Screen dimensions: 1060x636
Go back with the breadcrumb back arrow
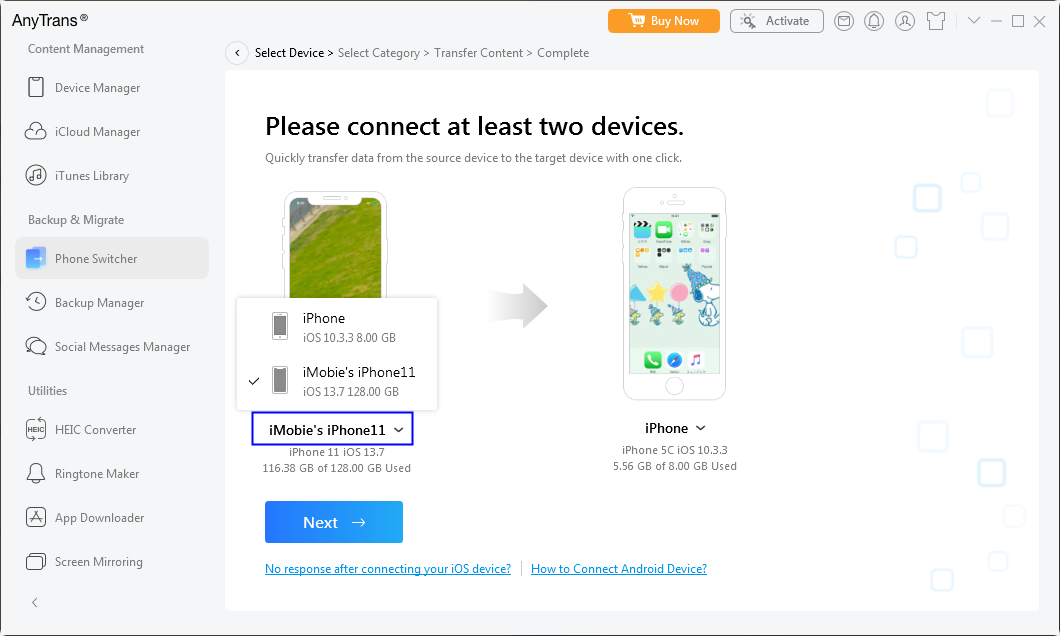point(237,53)
